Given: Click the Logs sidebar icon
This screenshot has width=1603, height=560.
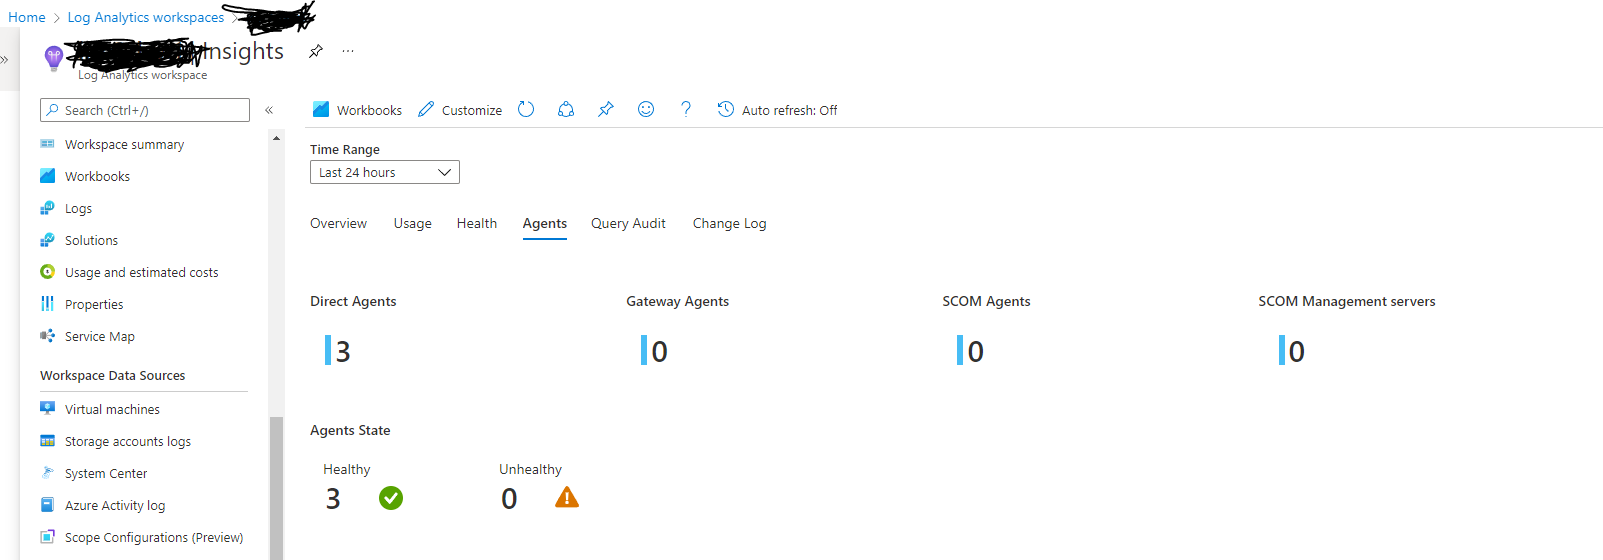Looking at the screenshot, I should tap(47, 208).
